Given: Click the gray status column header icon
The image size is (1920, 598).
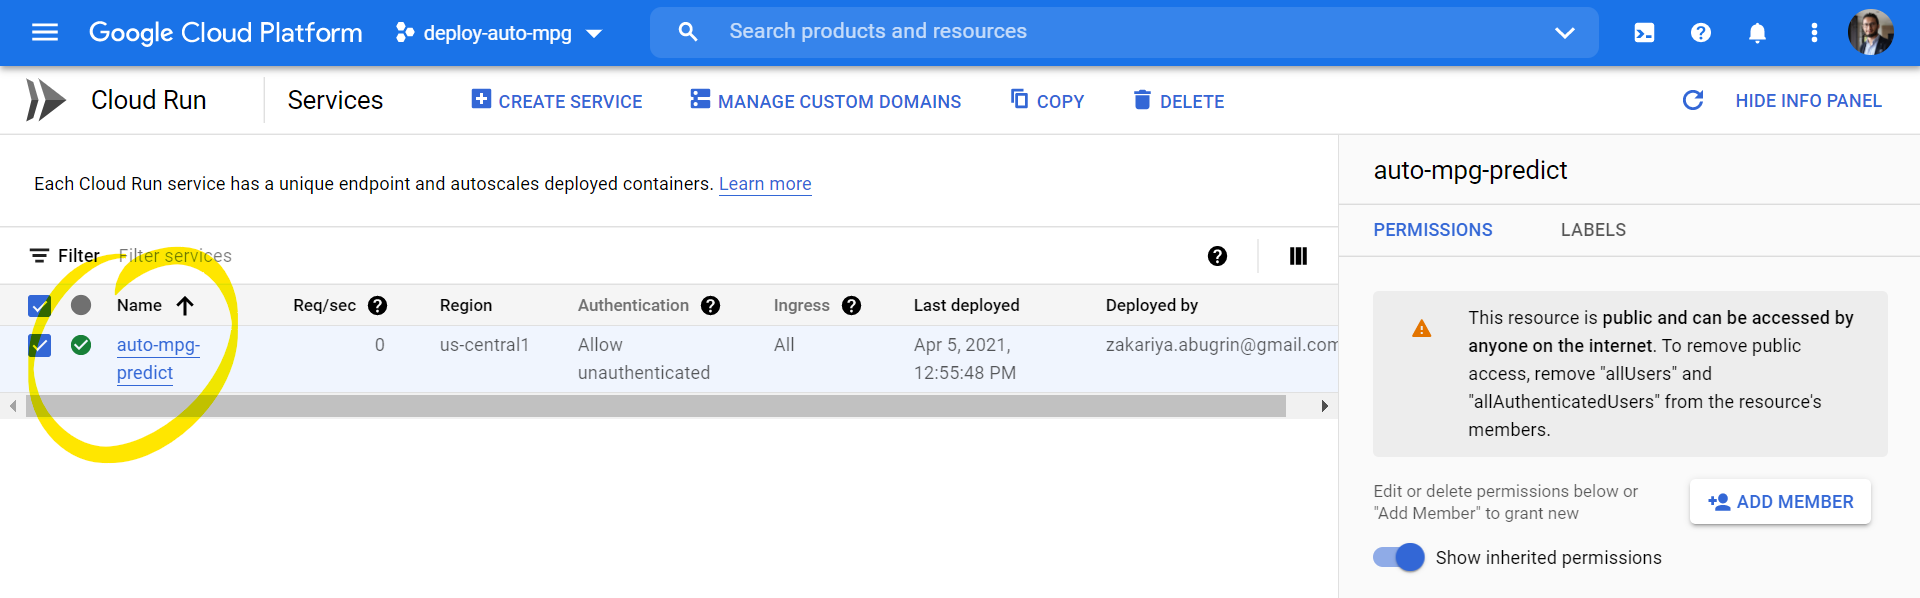Looking at the screenshot, I should 81,305.
